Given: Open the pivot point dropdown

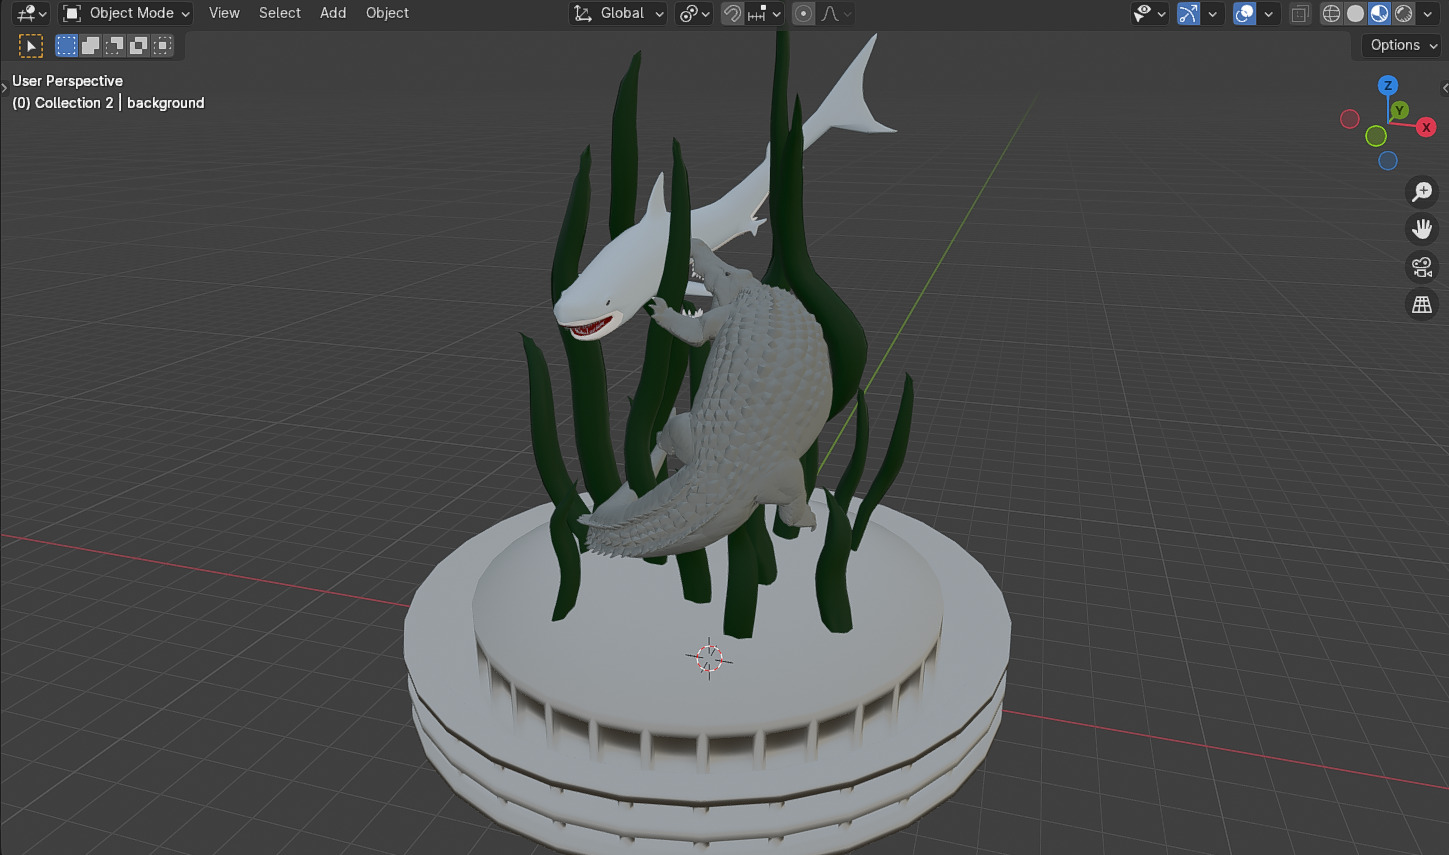Looking at the screenshot, I should tap(694, 13).
